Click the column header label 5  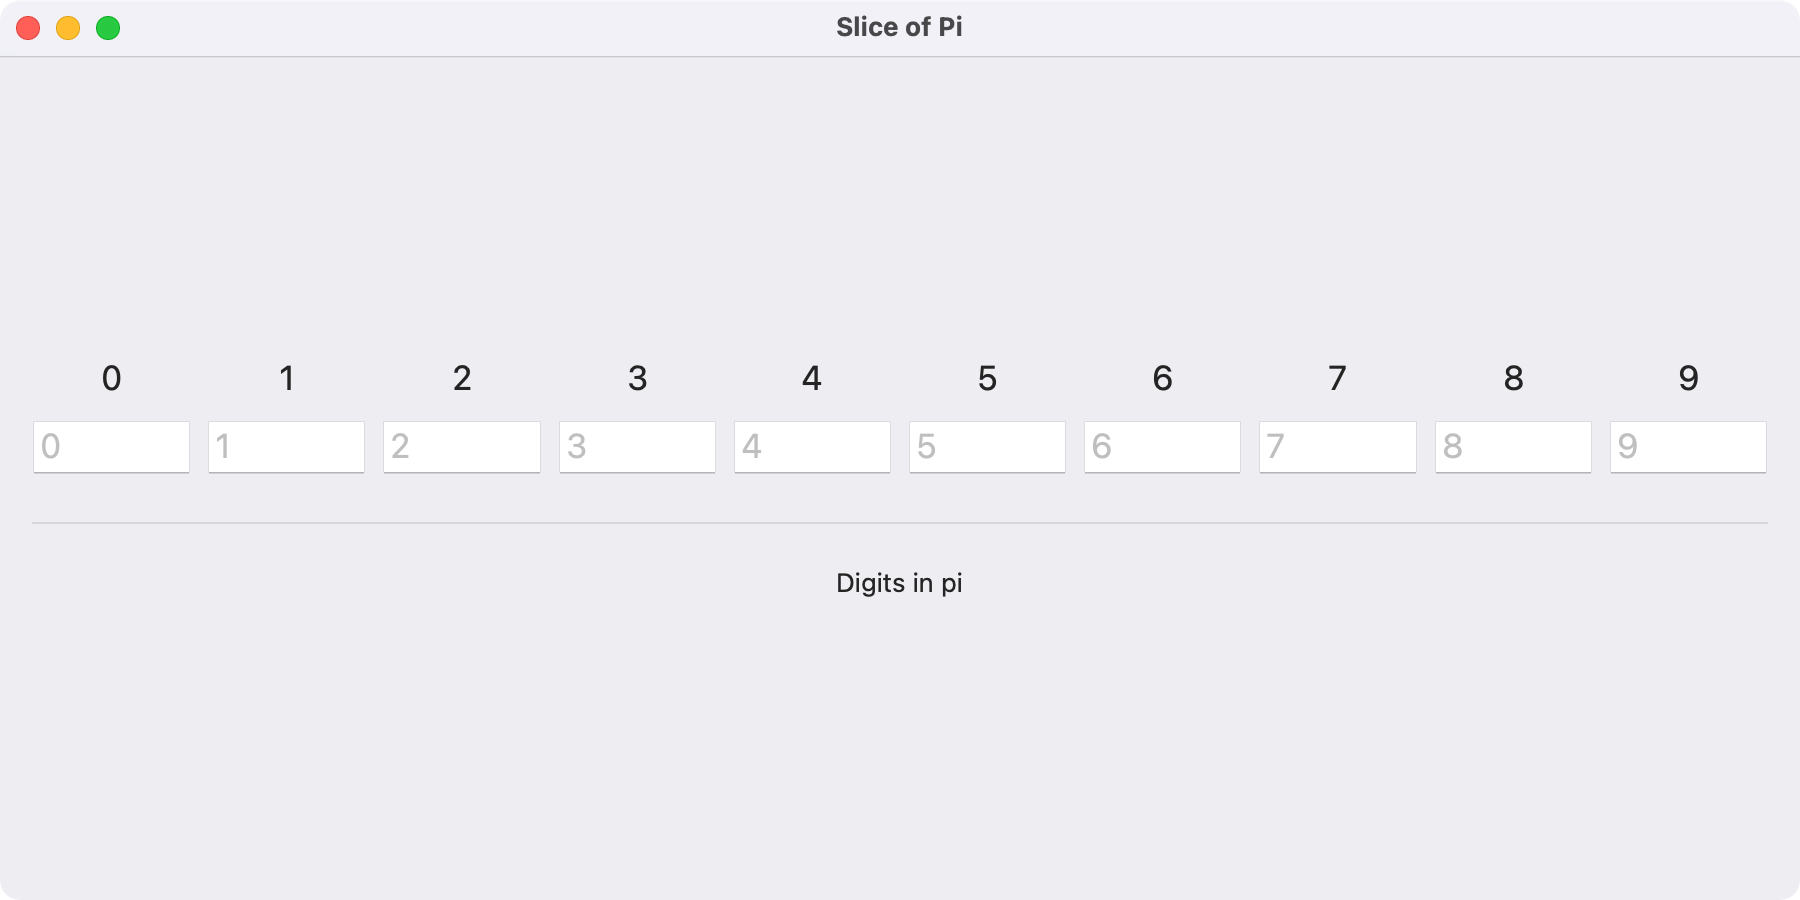pyautogui.click(x=987, y=378)
